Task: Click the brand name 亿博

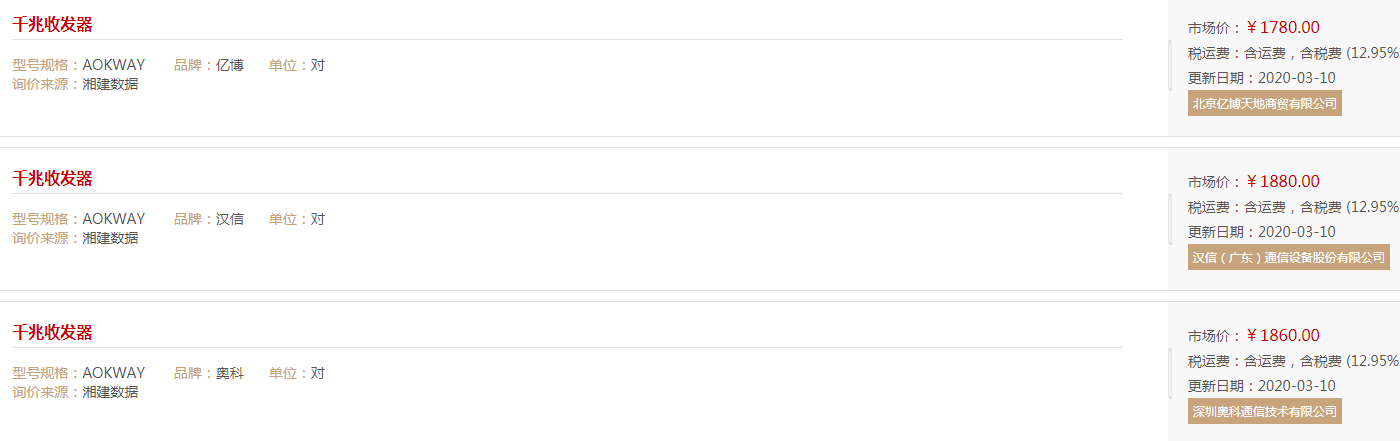Action: [230, 65]
